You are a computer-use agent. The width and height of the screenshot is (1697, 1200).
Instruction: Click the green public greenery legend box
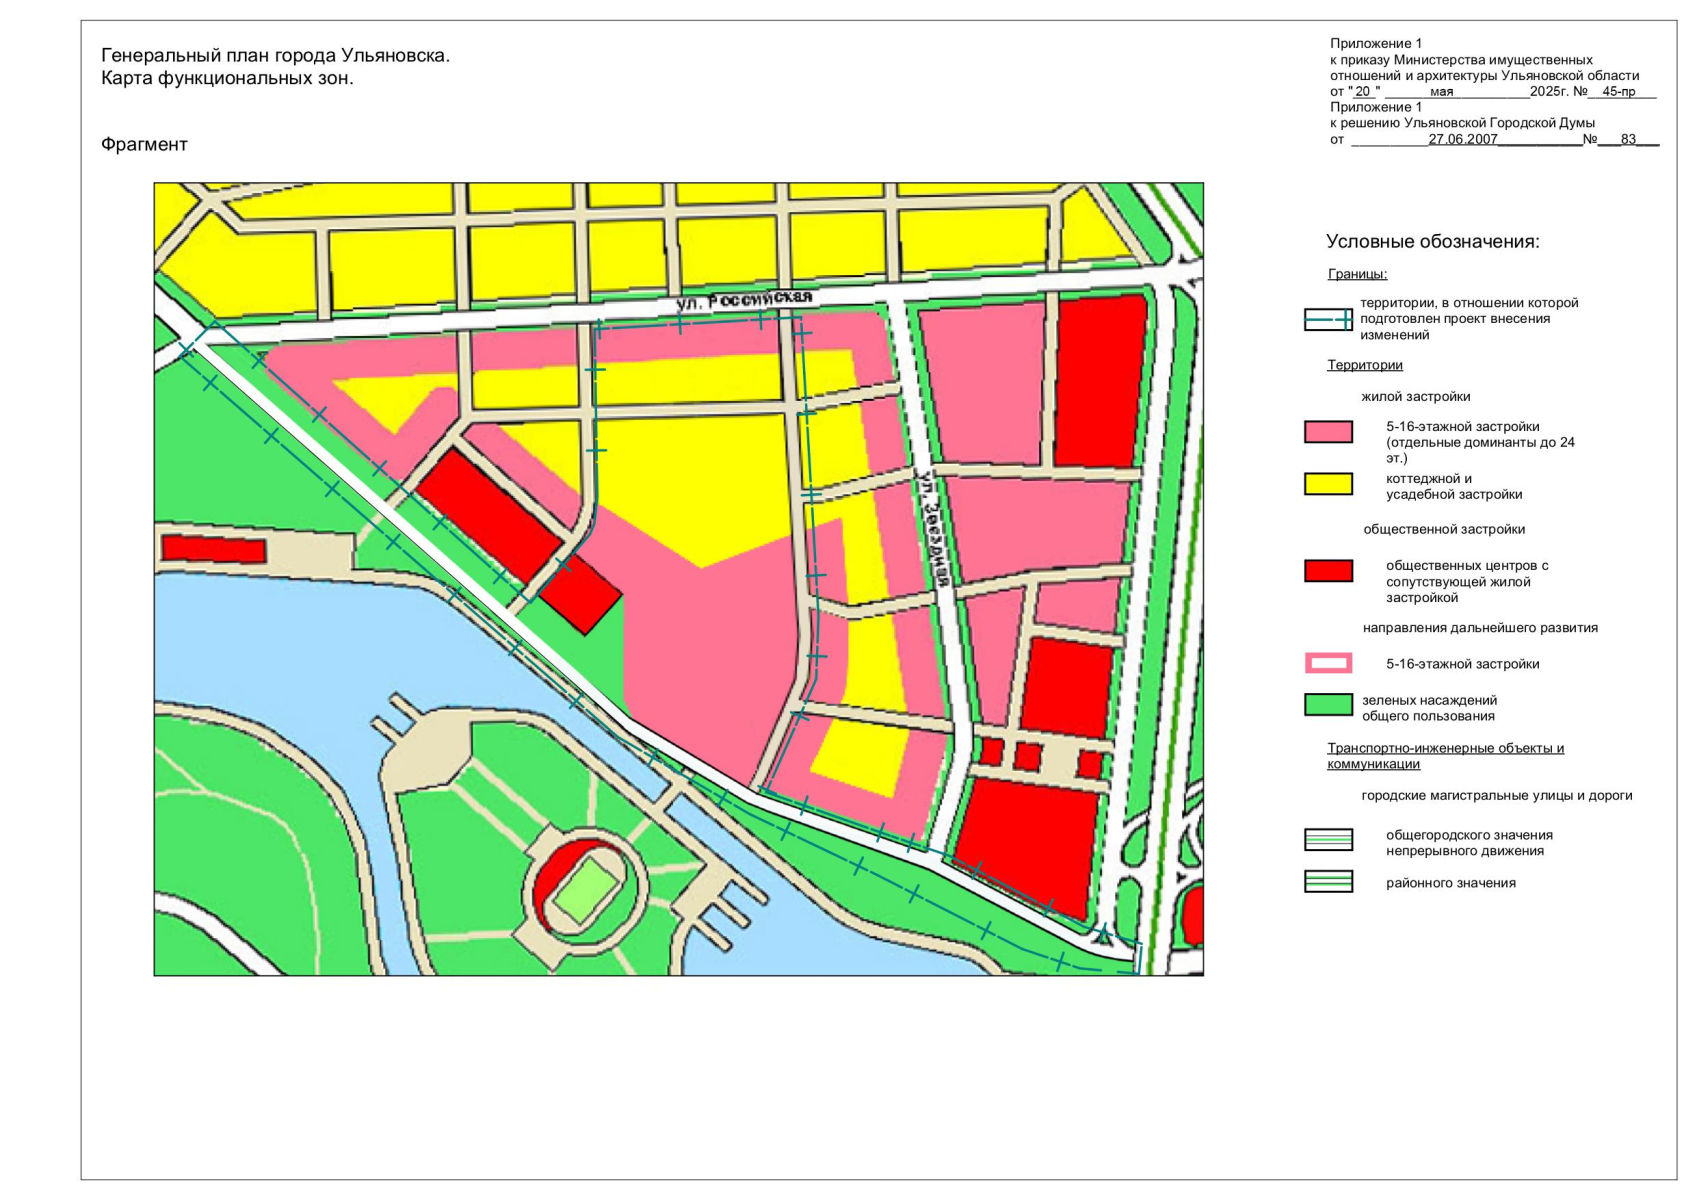1328,705
